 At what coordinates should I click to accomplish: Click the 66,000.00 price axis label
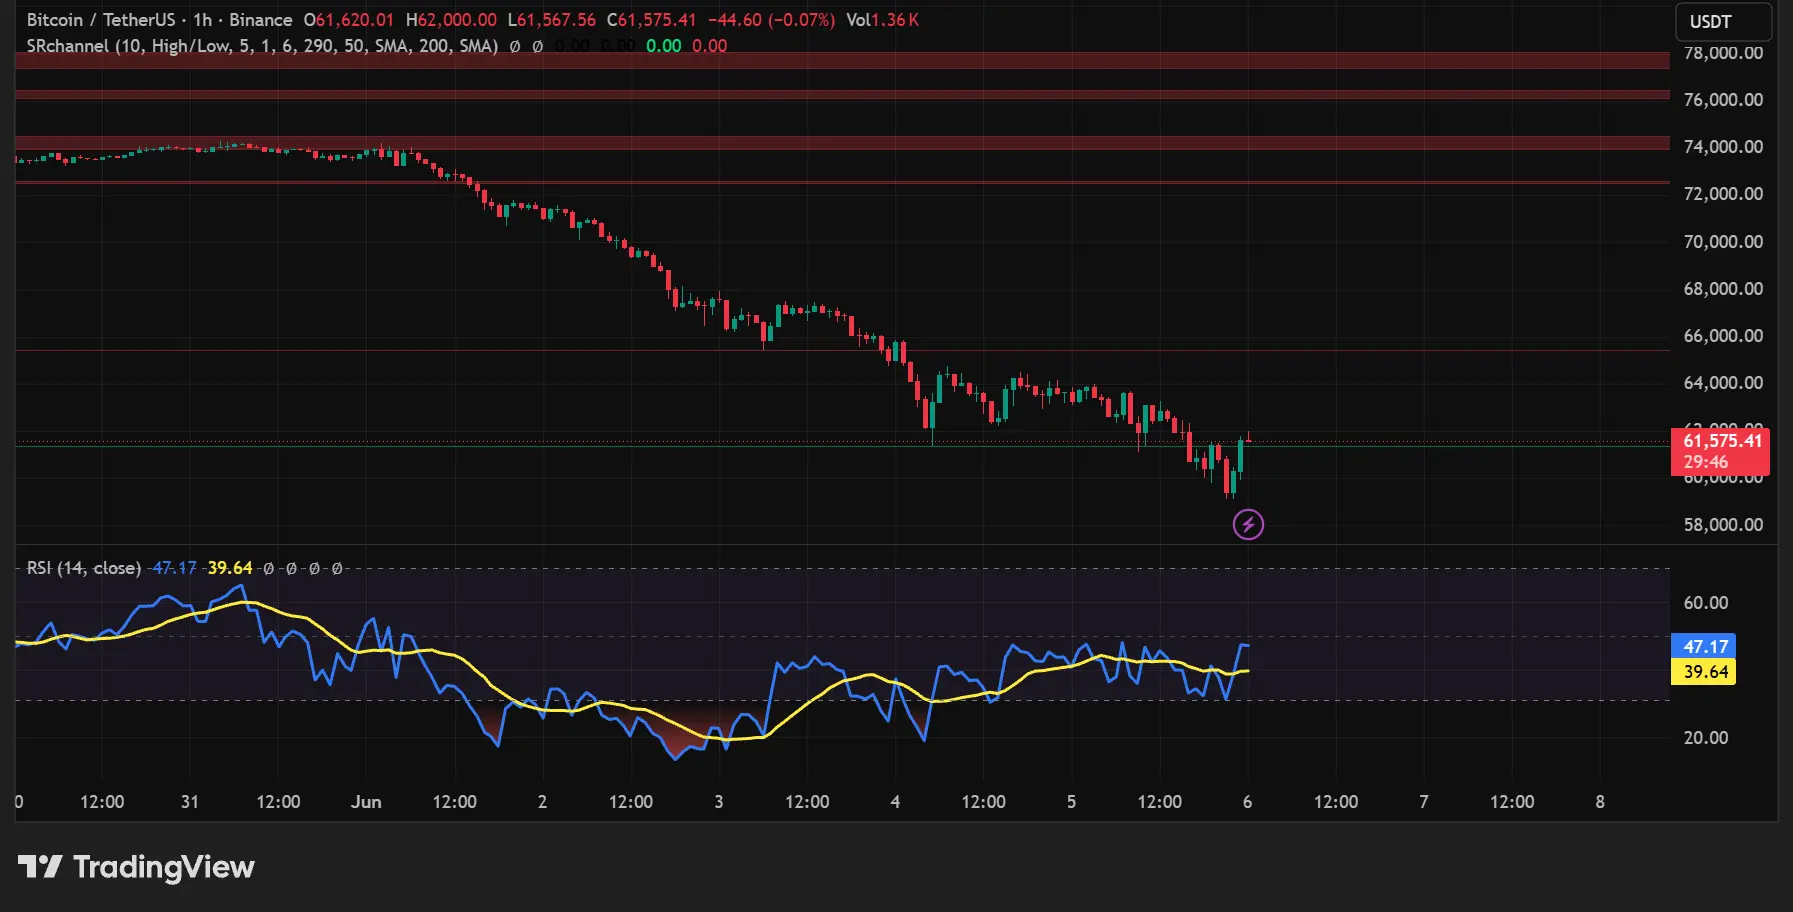tap(1723, 336)
